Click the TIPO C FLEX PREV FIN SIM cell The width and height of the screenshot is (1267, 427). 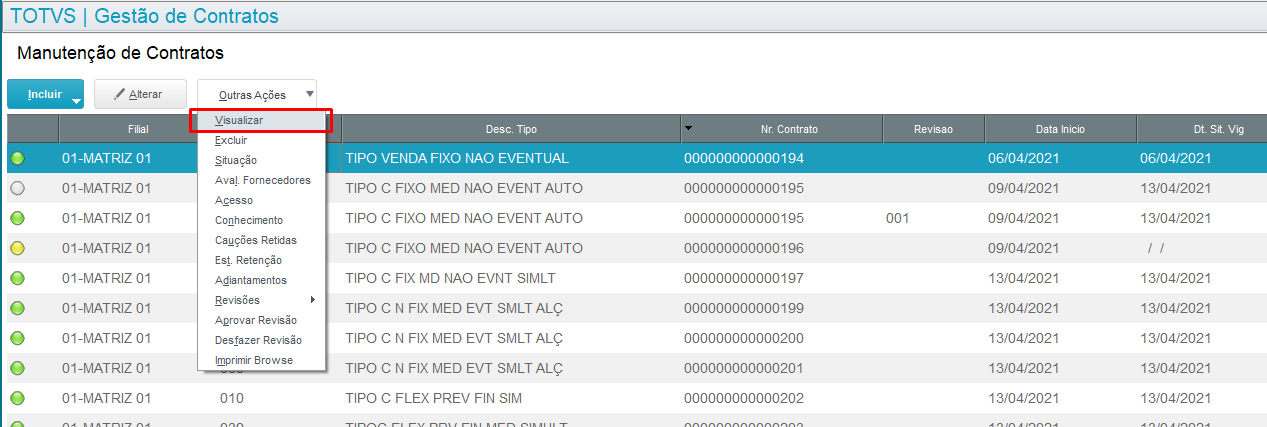(x=434, y=398)
